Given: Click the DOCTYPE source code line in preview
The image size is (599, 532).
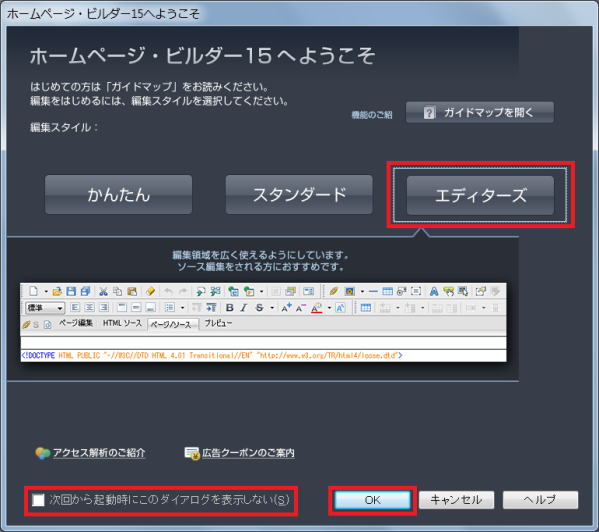Looking at the screenshot, I should coord(212,356).
